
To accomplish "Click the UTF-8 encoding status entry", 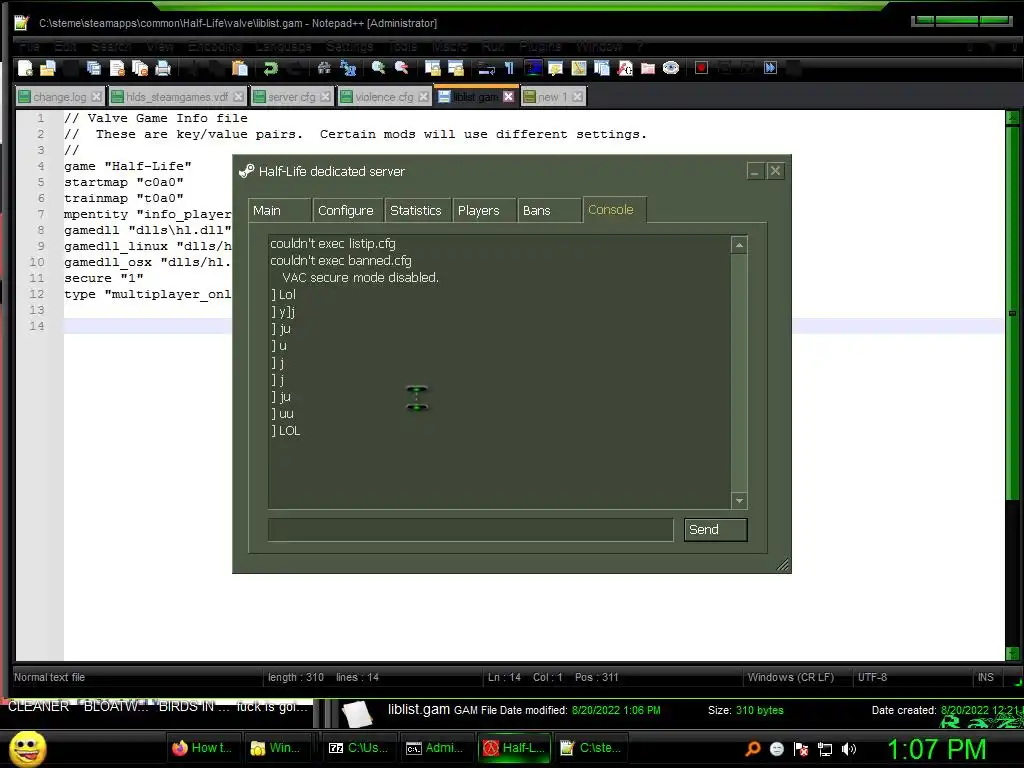I will click(872, 677).
